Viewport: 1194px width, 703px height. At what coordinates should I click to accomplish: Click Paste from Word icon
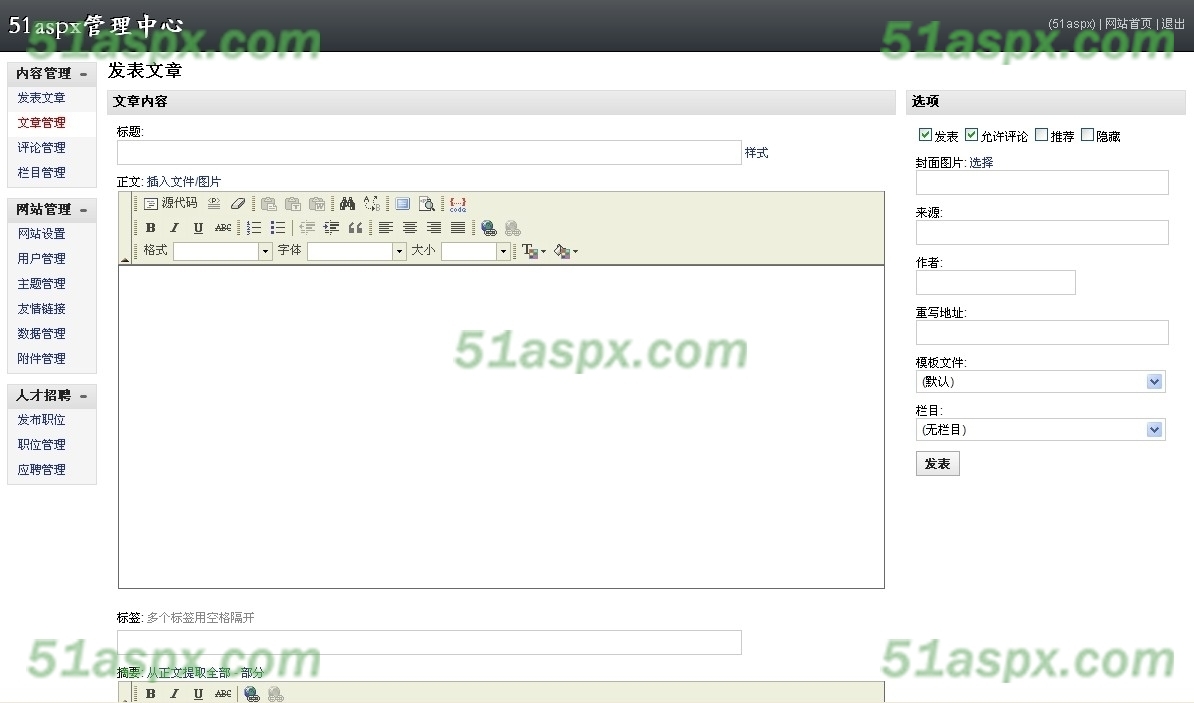pyautogui.click(x=317, y=203)
